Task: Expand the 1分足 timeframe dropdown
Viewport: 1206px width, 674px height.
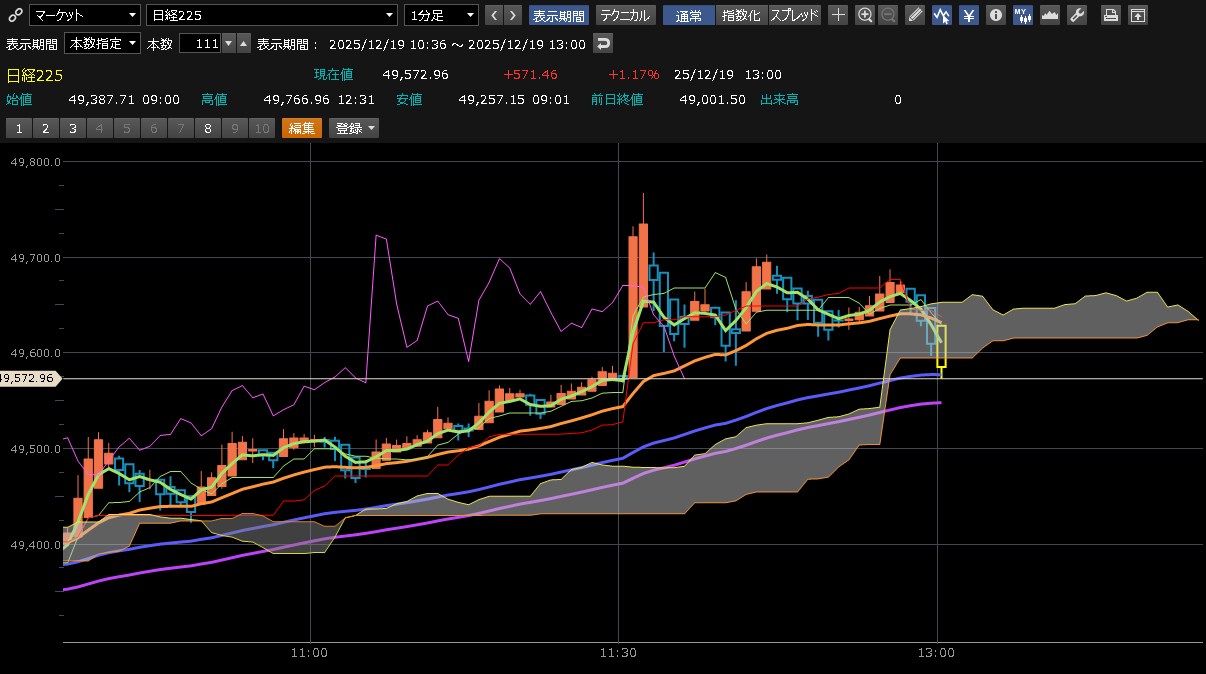Action: 441,15
